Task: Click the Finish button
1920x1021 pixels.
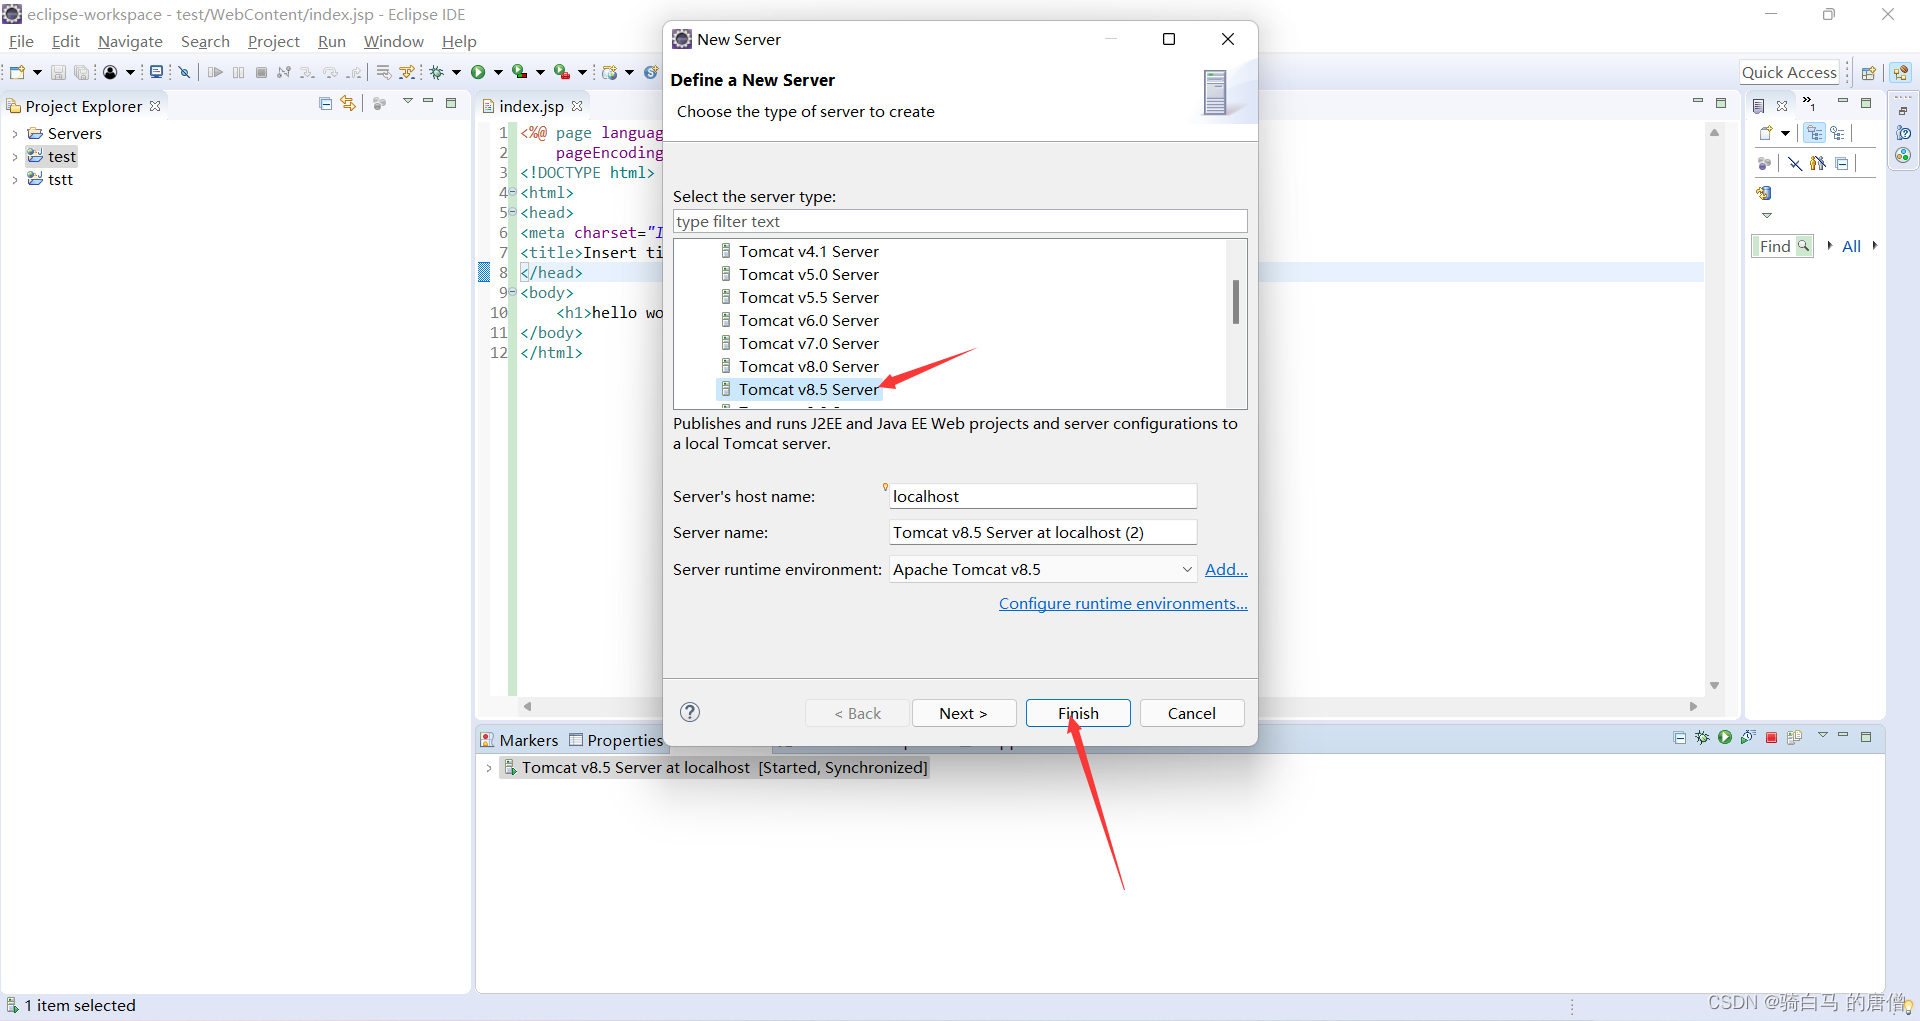Action: pos(1078,713)
